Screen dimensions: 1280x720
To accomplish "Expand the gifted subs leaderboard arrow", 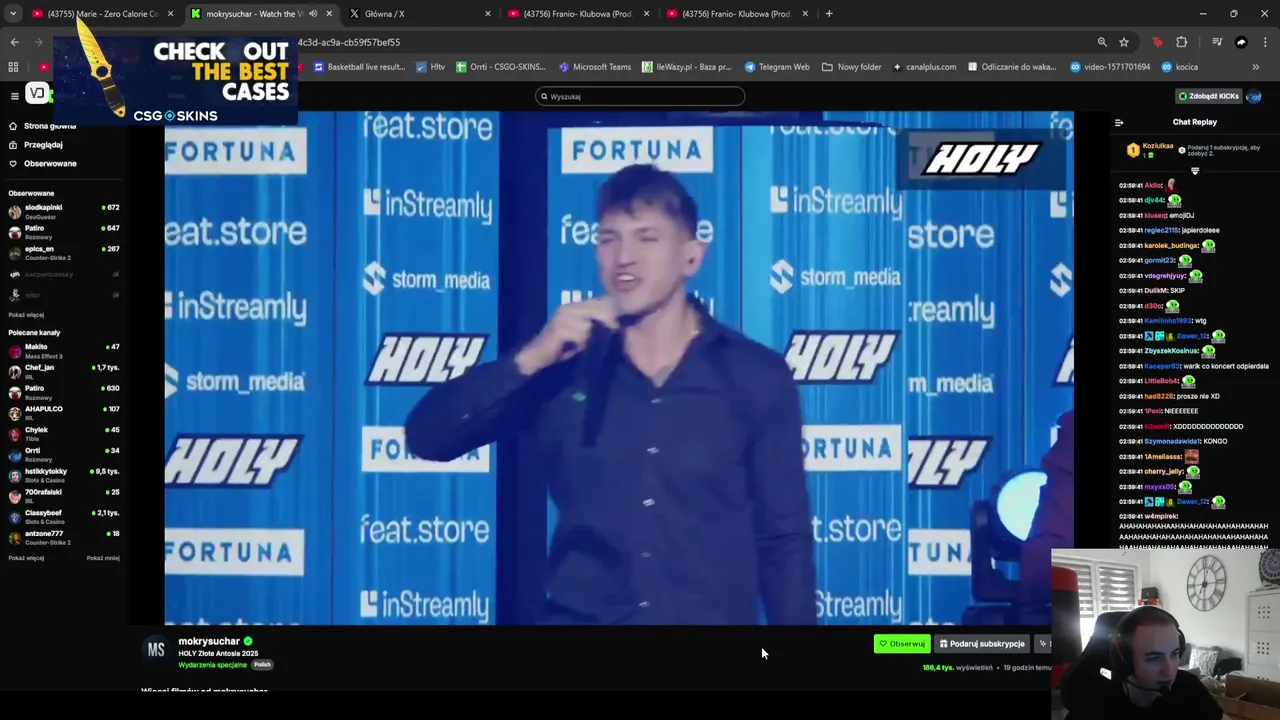I will [x=1195, y=171].
